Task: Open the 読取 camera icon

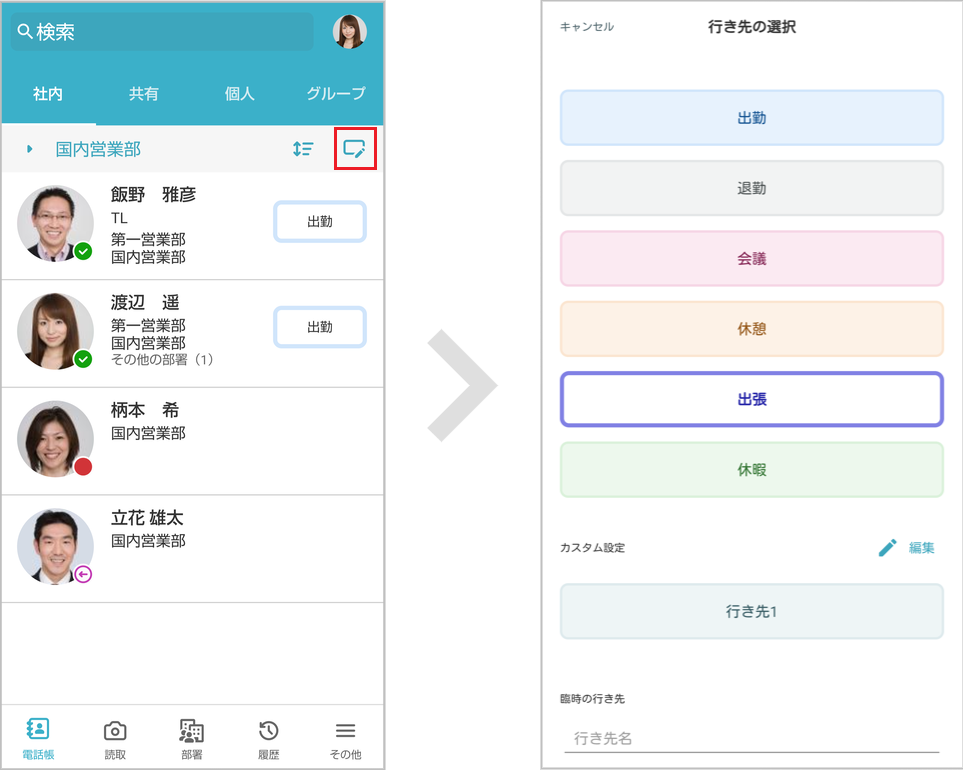Action: 115,731
